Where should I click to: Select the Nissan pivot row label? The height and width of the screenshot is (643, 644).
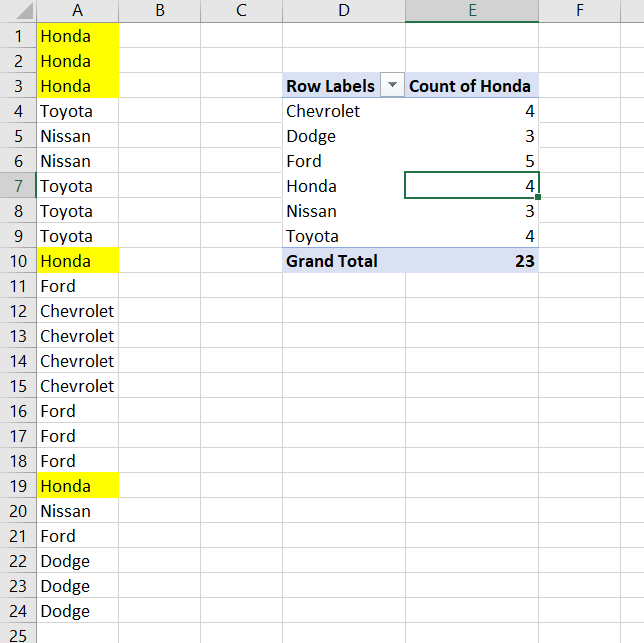pos(344,211)
